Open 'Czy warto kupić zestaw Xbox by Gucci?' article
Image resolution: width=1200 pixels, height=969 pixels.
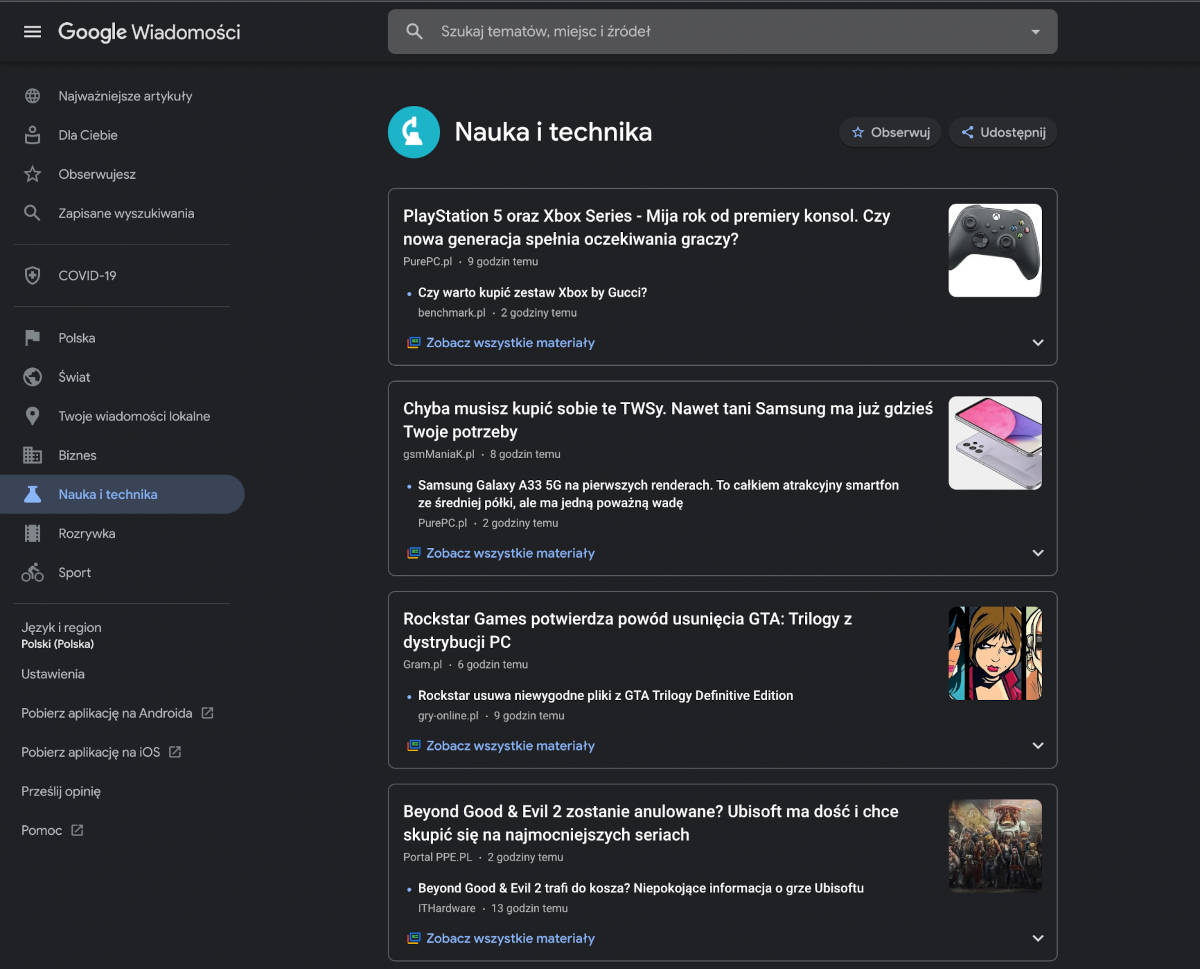[533, 292]
